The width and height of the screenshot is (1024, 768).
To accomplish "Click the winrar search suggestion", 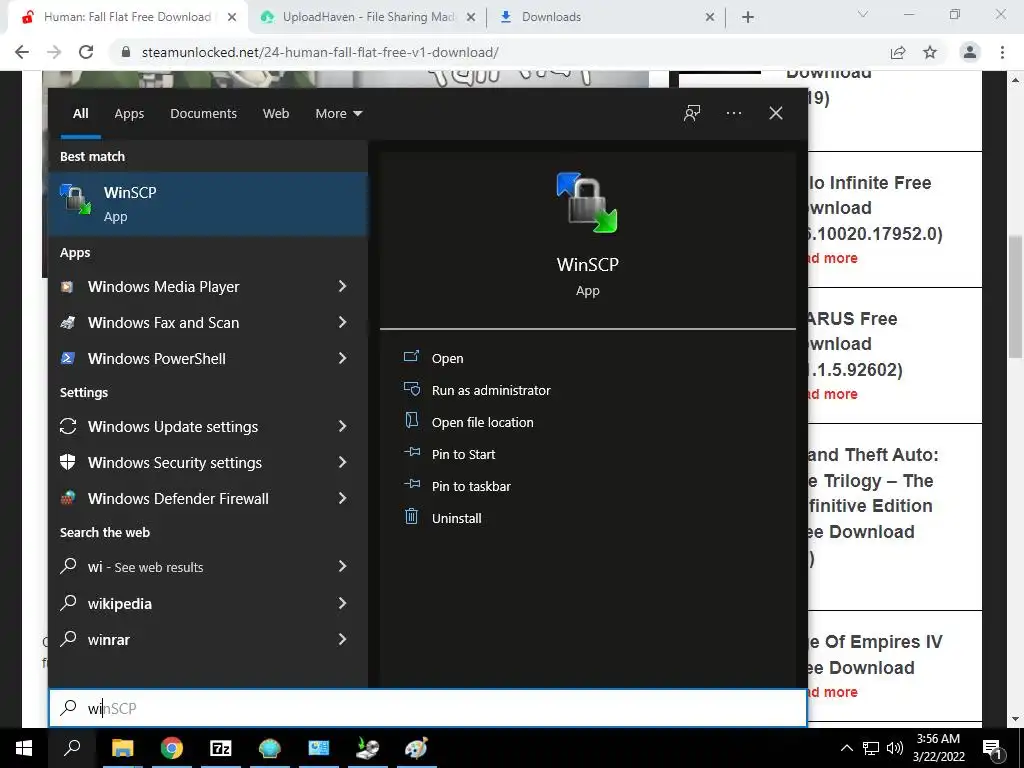I will click(x=208, y=639).
